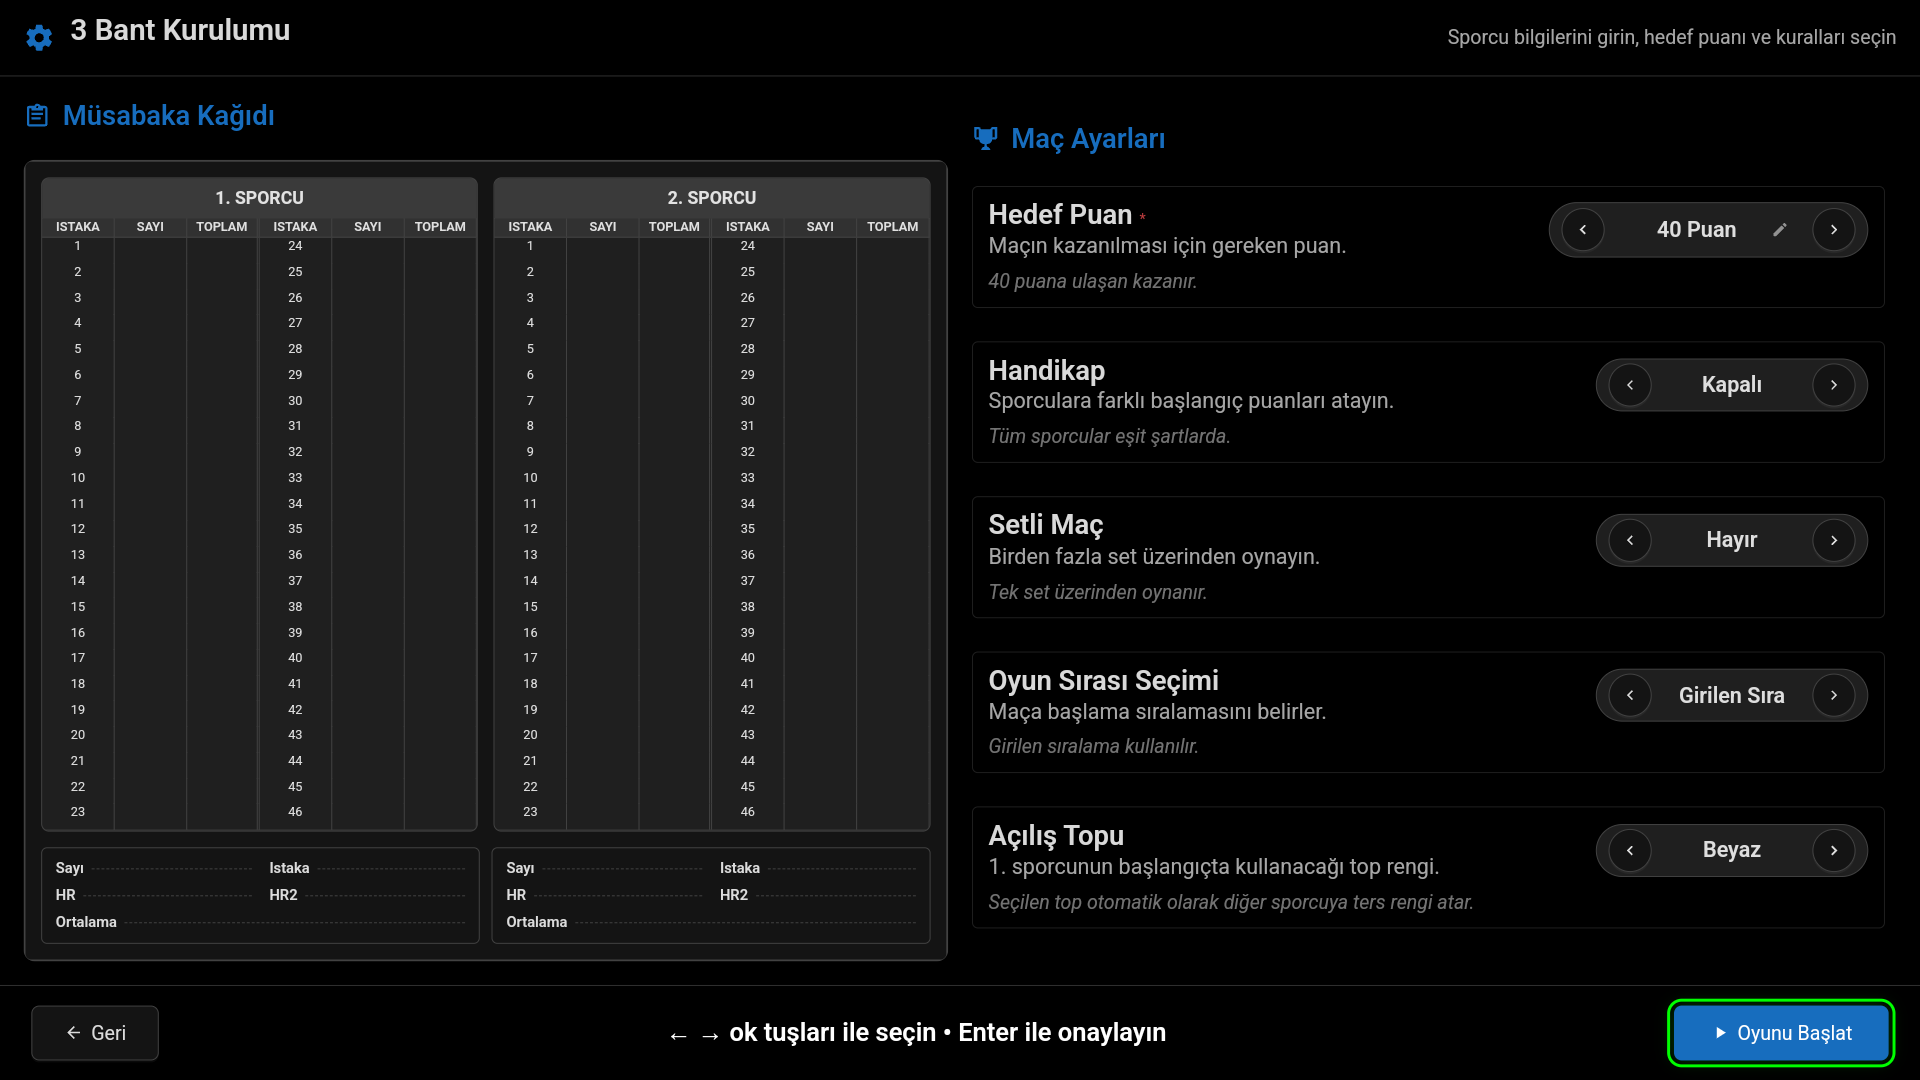This screenshot has height=1080, width=1920.
Task: Click the trophy icon beside Maç Ayarları
Action: [x=985, y=139]
